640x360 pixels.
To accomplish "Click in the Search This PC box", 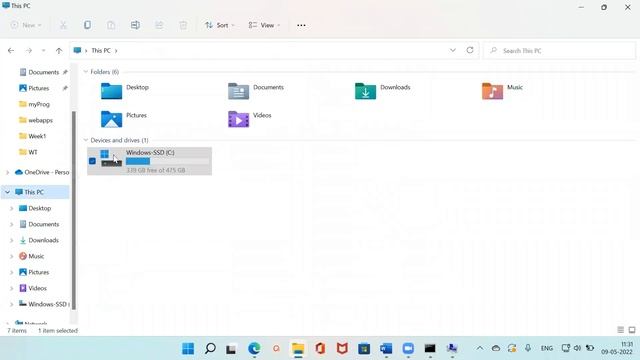I will 560,51.
